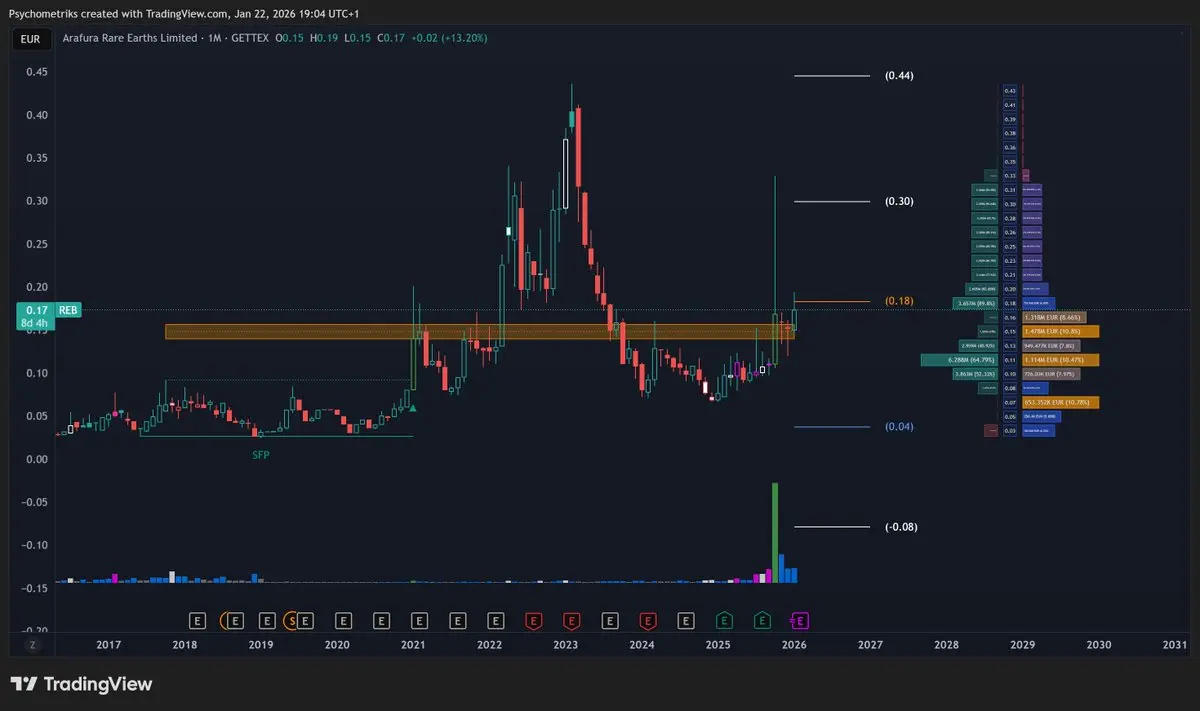Viewport: 1200px width, 711px height.
Task: Open the earnings marker above the 2019 label
Action: pyautogui.click(x=267, y=621)
